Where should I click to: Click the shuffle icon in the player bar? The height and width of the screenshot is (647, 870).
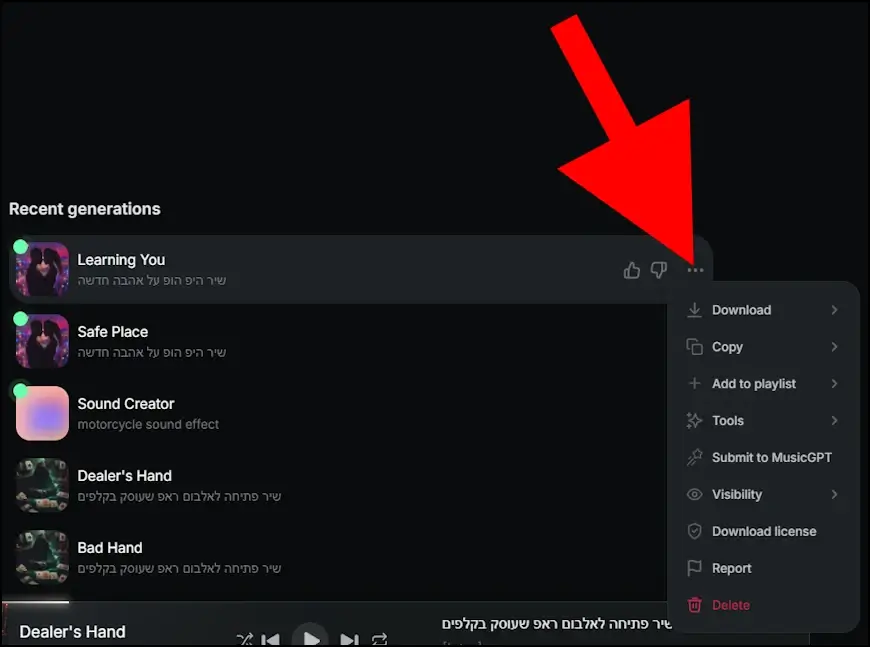(244, 639)
